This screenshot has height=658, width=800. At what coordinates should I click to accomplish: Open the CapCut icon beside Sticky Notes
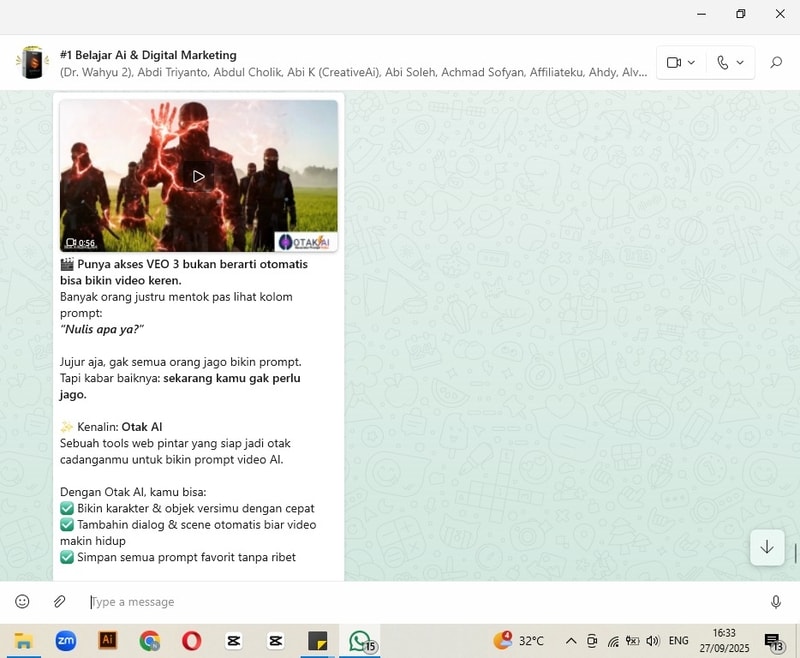click(x=276, y=641)
